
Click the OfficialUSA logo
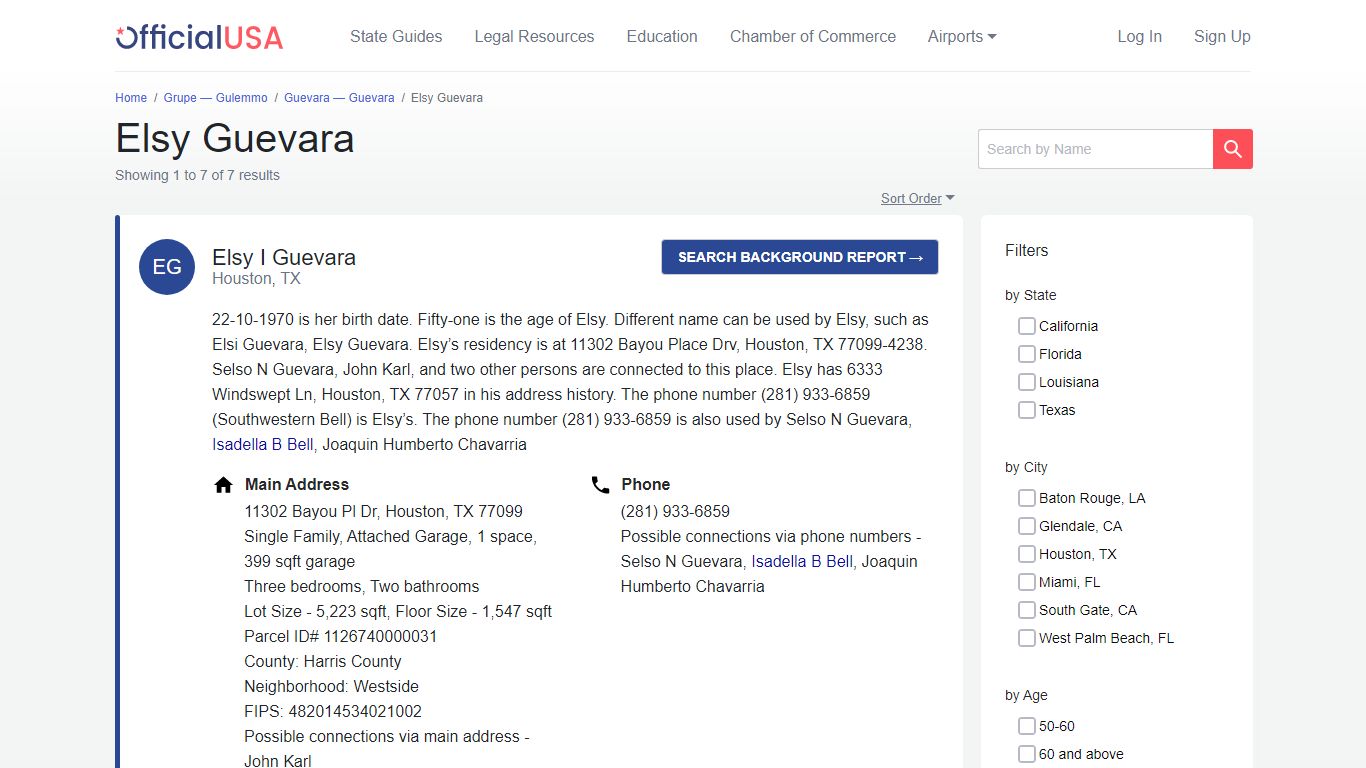pos(199,37)
